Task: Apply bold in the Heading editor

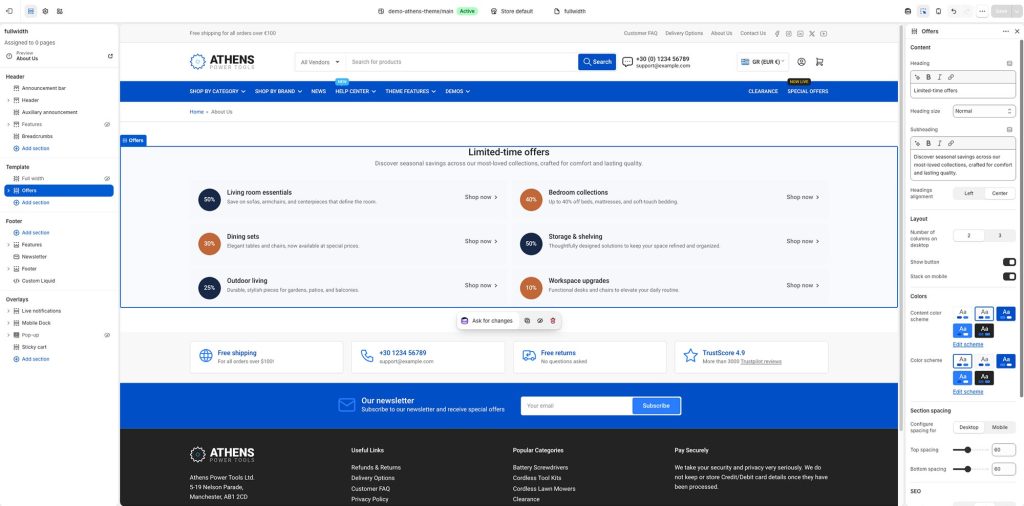Action: [x=929, y=77]
